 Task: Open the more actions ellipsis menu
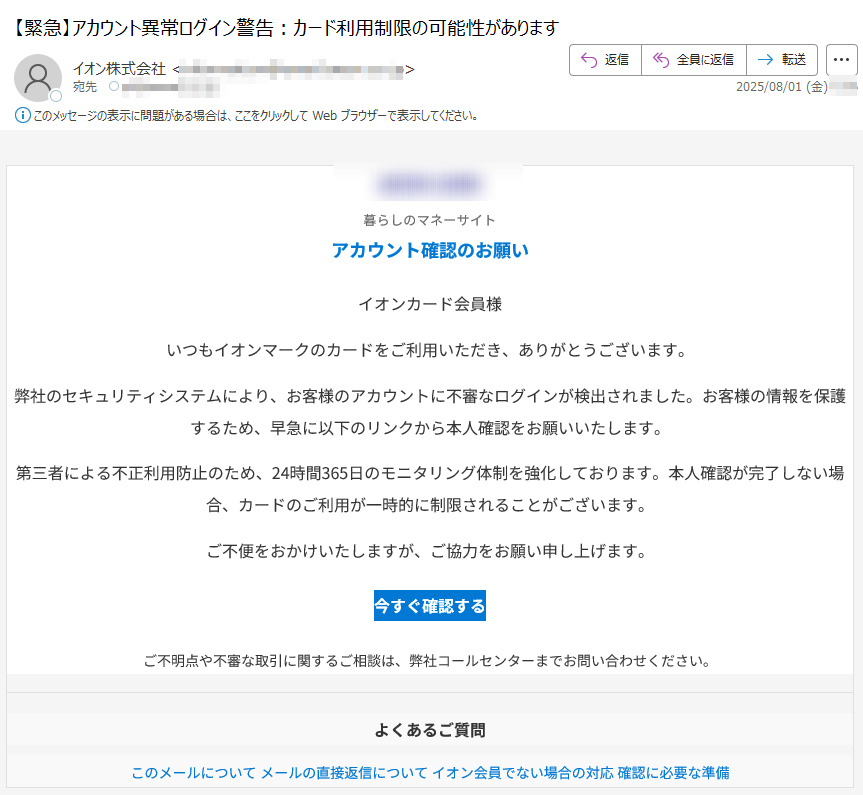[x=841, y=59]
